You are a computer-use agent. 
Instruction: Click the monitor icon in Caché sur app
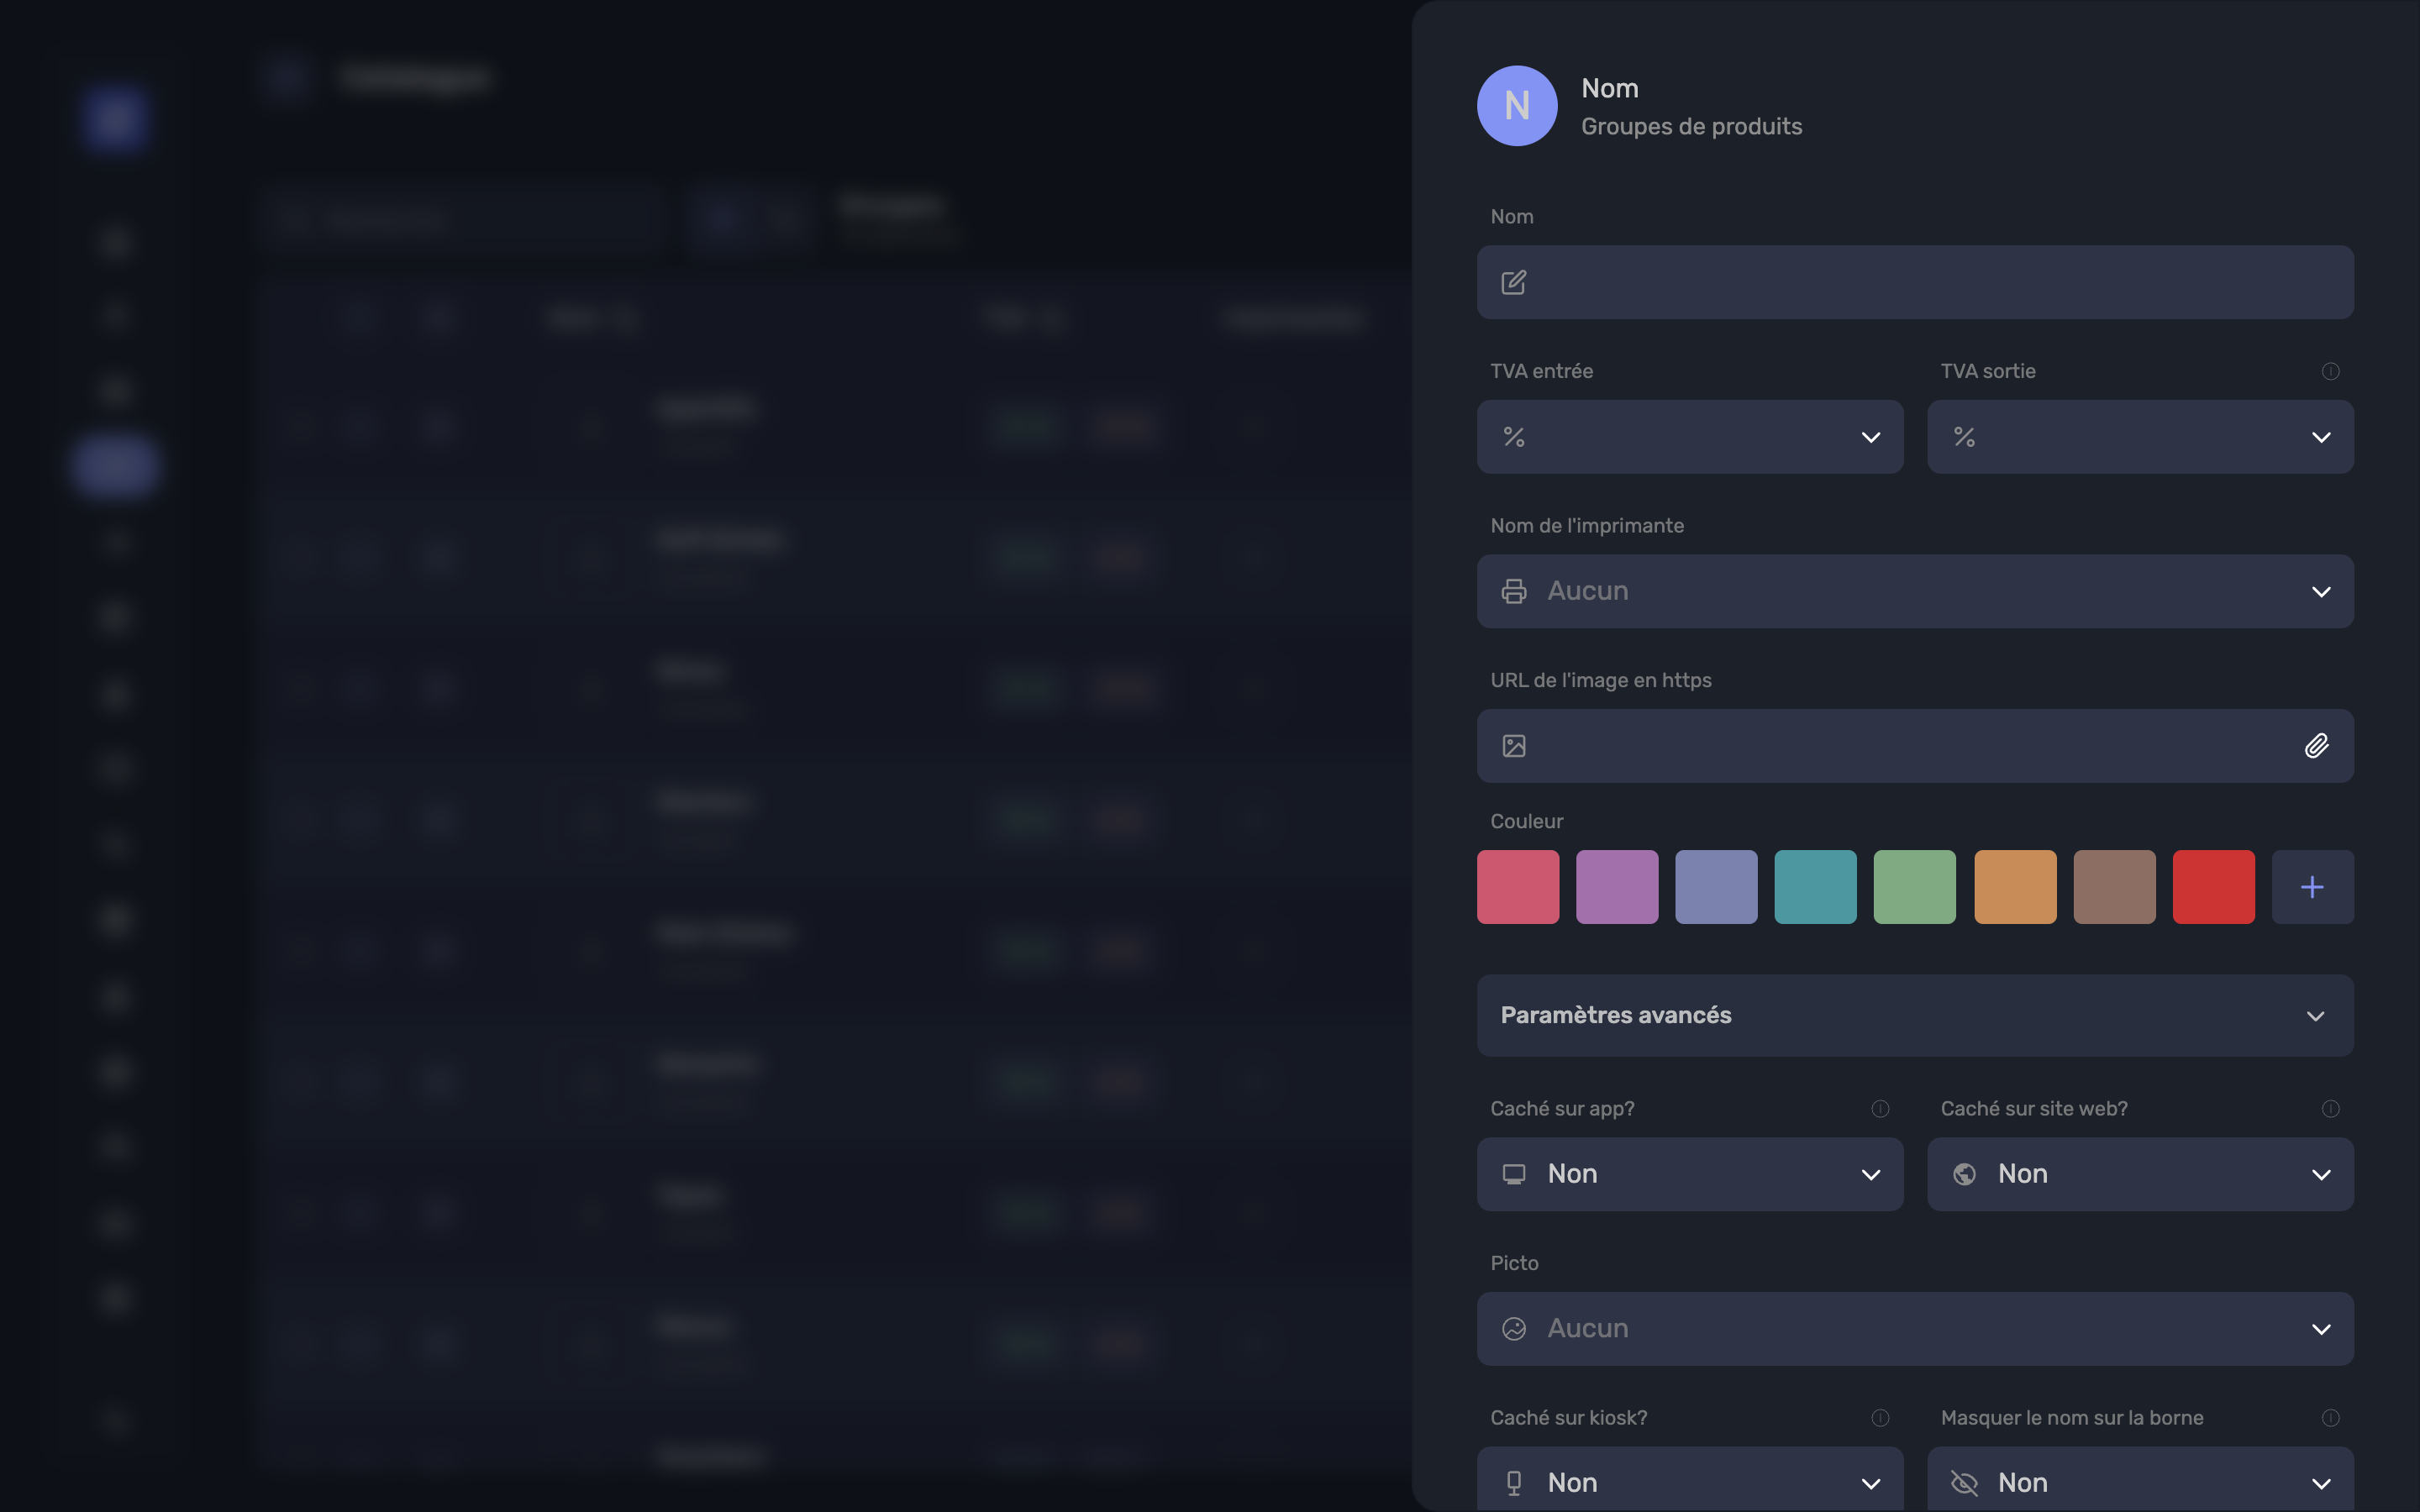click(1514, 1174)
